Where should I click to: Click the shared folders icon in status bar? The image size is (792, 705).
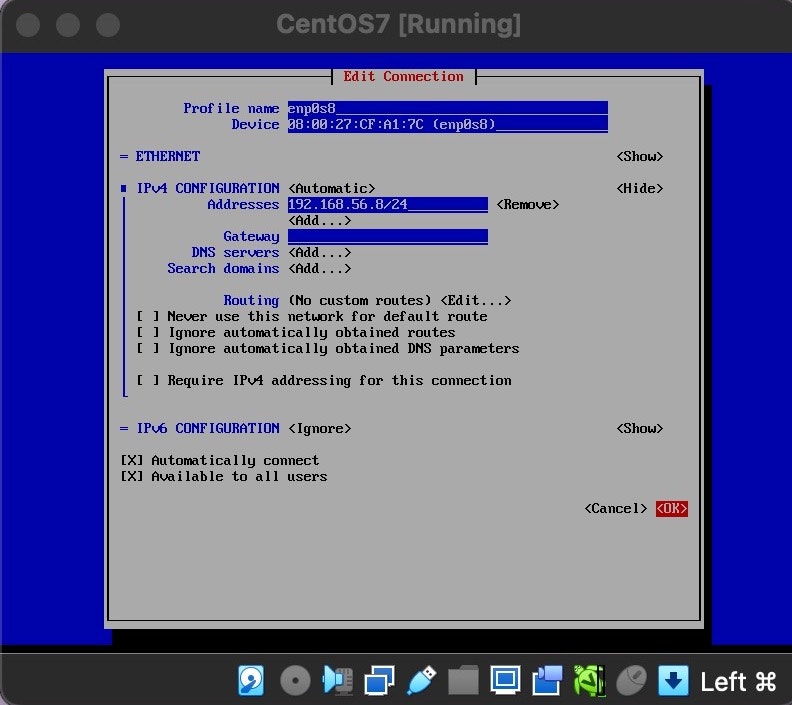tap(463, 680)
